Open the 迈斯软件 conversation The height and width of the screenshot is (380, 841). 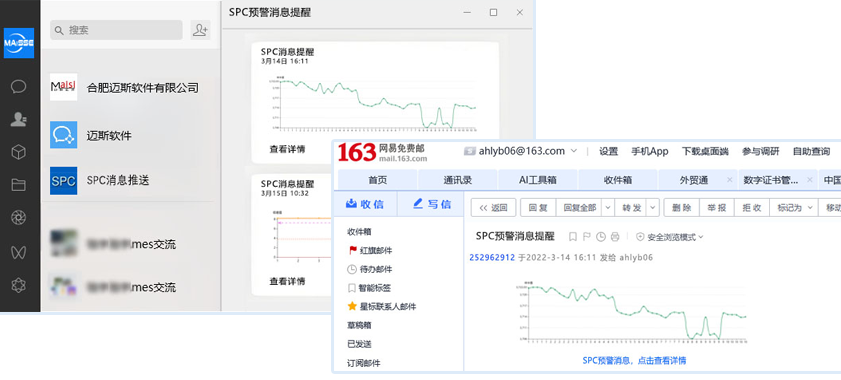pos(130,135)
